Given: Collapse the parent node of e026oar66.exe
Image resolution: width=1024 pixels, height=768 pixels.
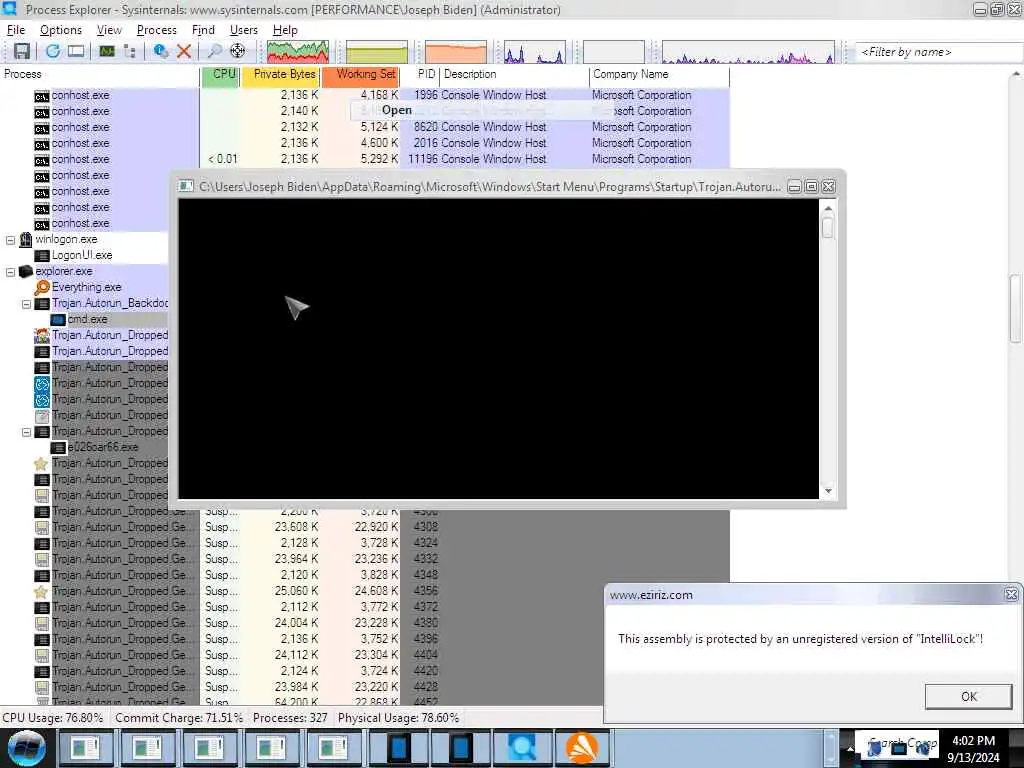Looking at the screenshot, I should [x=27, y=432].
